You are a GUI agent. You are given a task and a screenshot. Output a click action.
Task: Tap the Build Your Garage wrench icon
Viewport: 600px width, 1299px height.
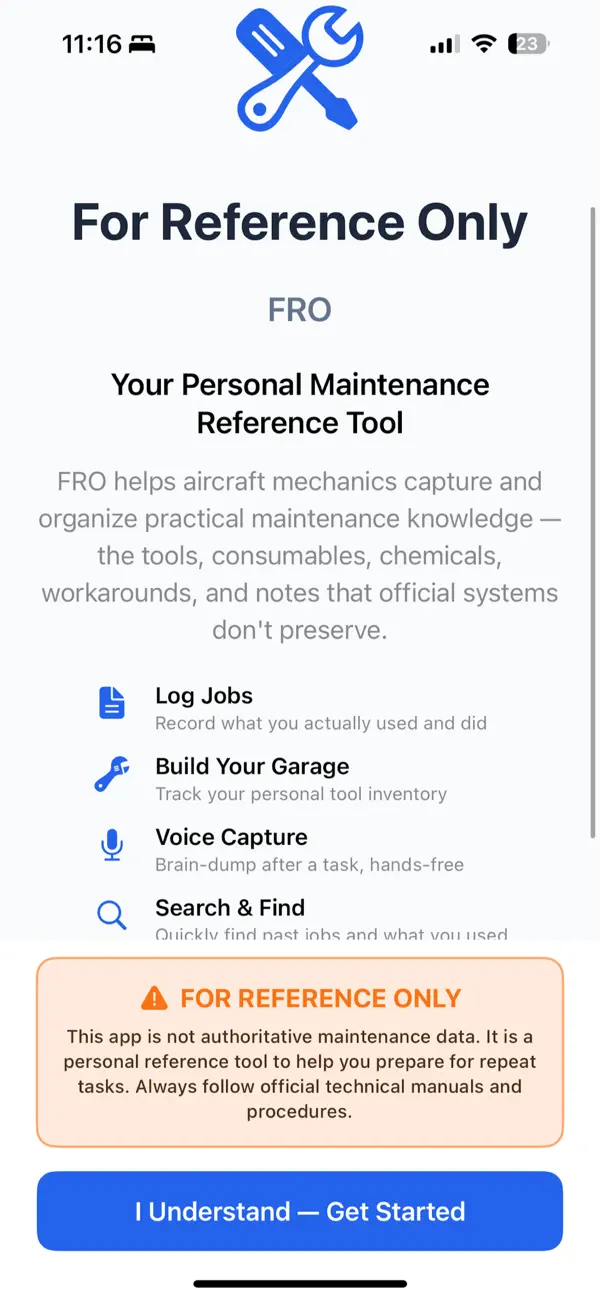pyautogui.click(x=112, y=773)
